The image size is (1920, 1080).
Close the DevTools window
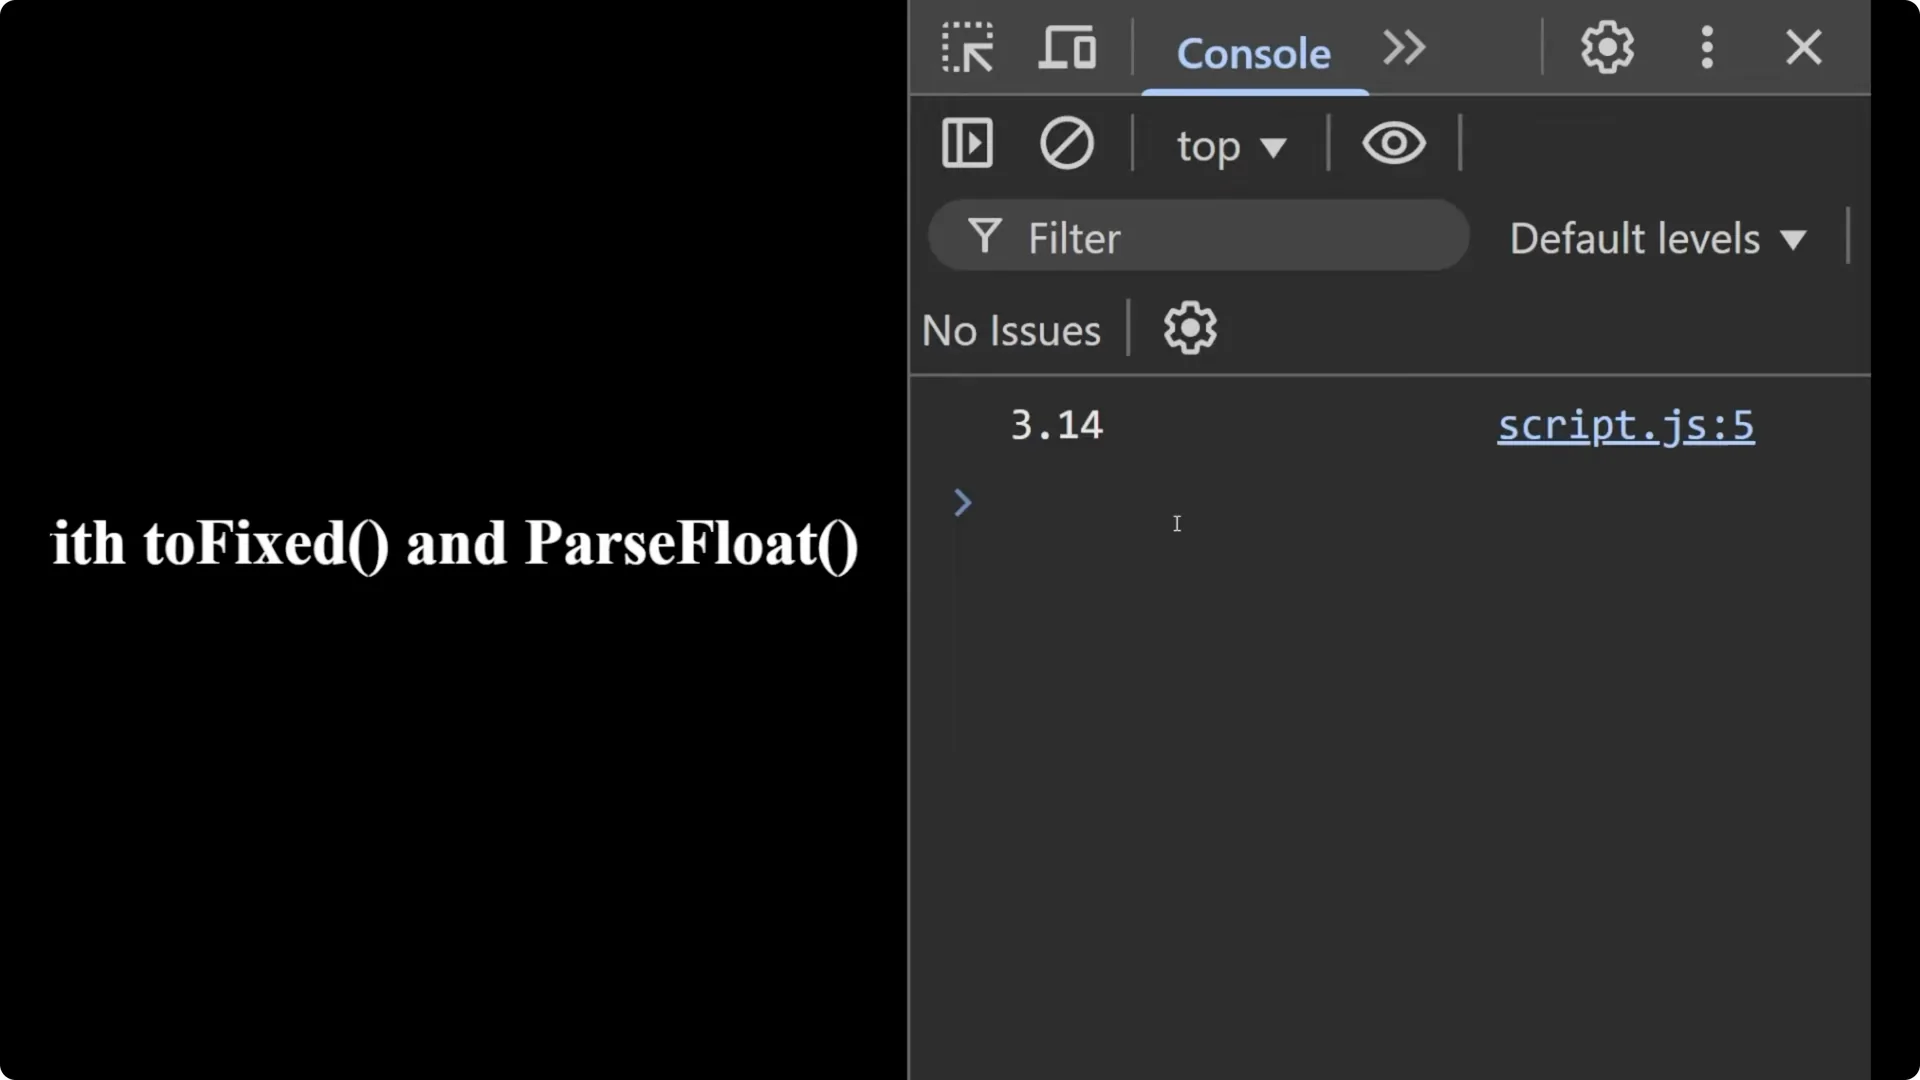point(1803,47)
